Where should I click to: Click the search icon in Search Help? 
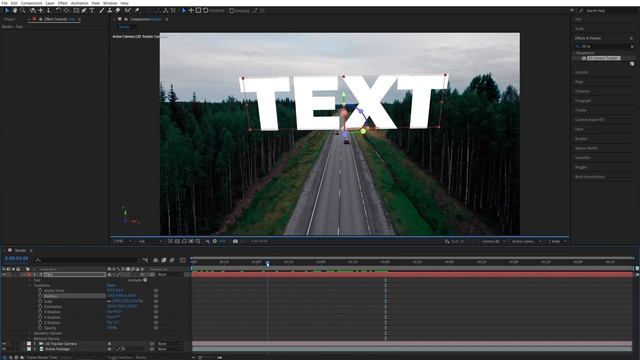coord(581,11)
